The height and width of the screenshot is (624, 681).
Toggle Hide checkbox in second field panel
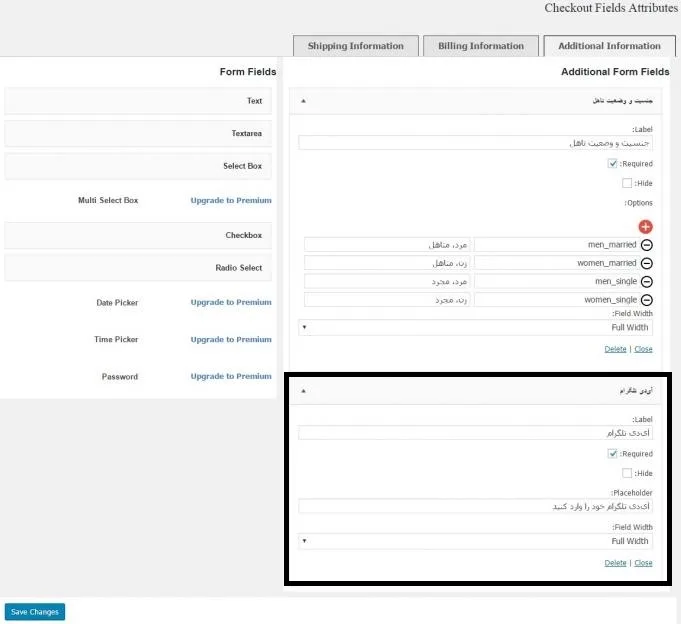tap(627, 473)
